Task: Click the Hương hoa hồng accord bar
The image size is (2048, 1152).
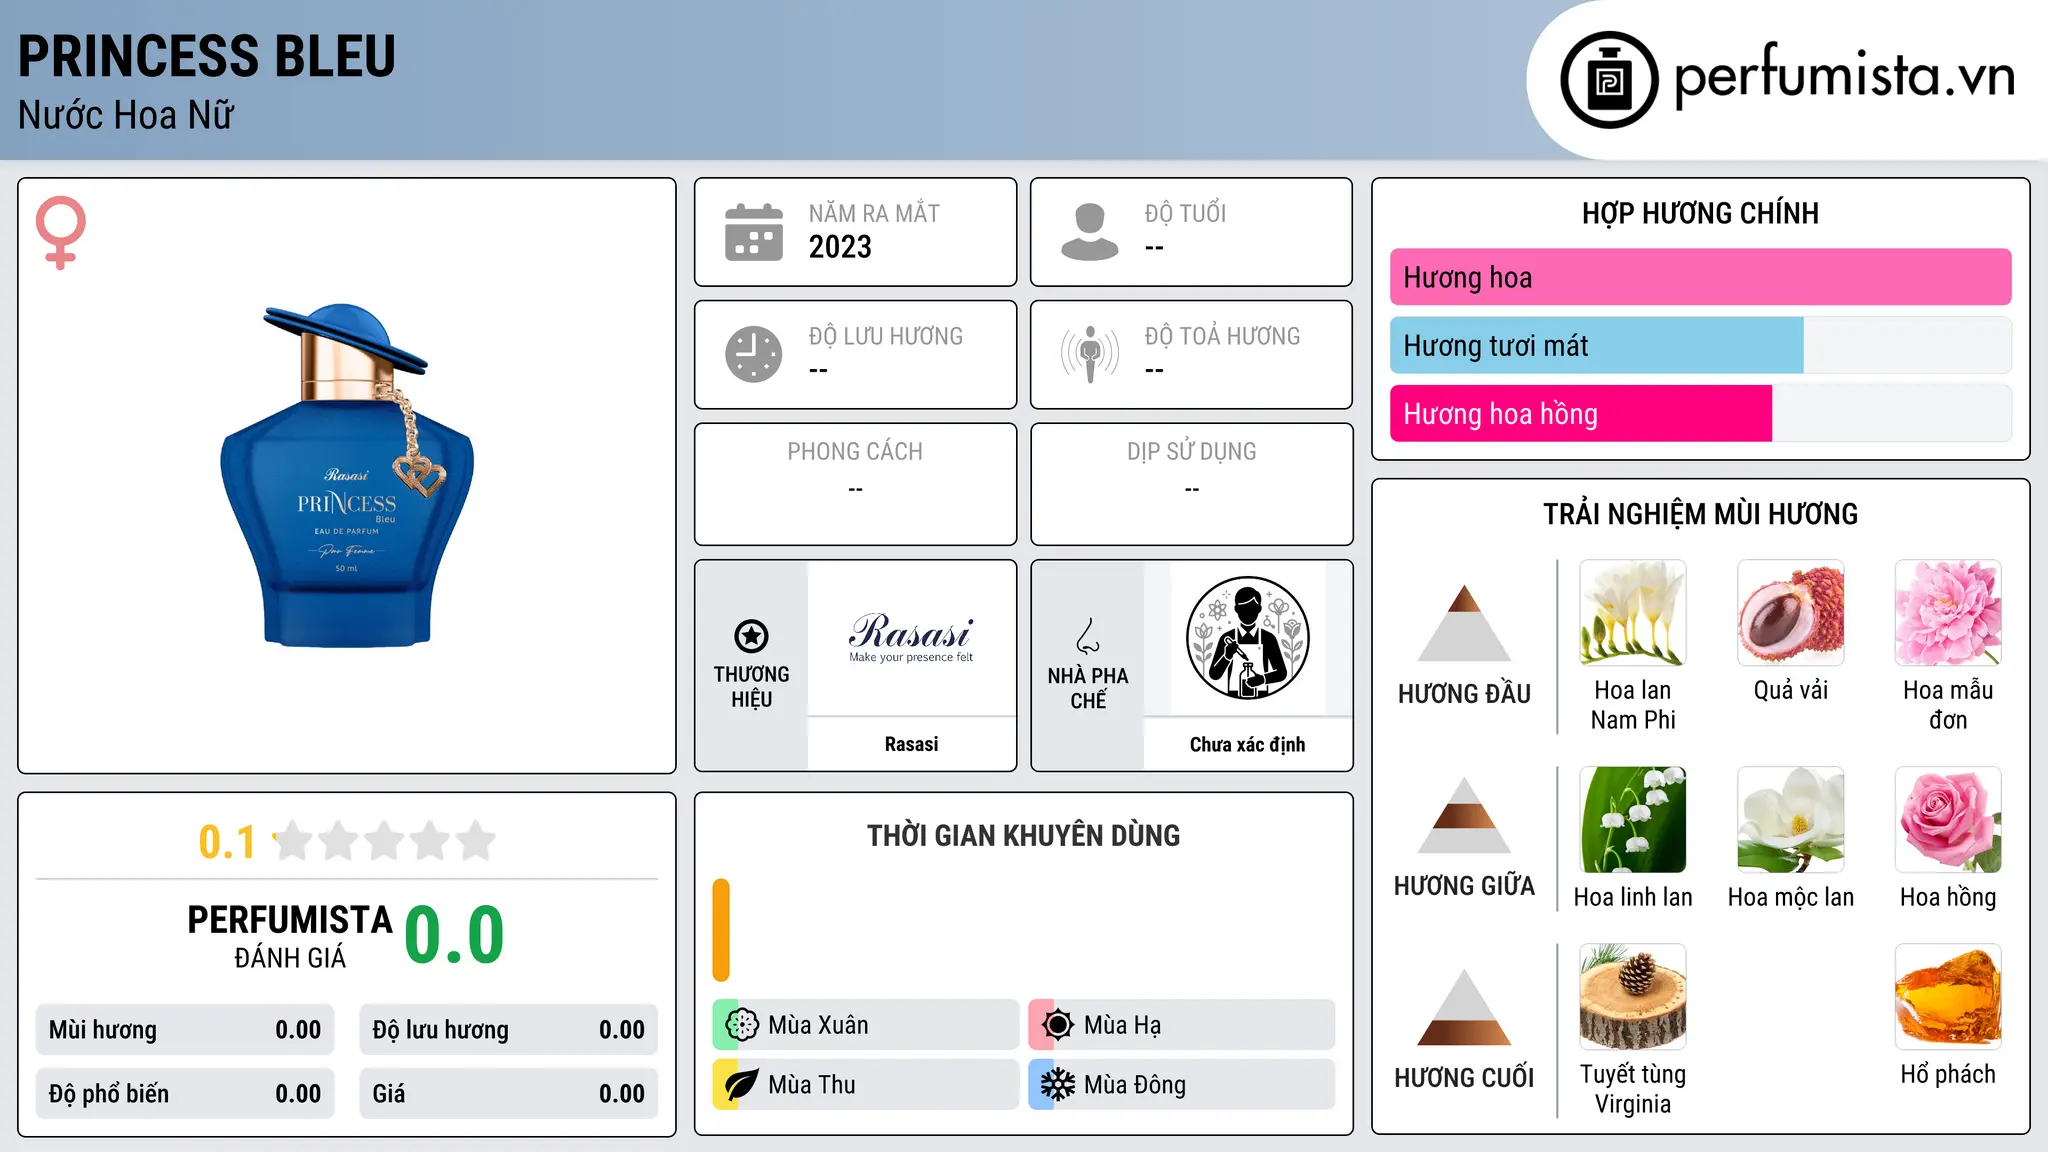Action: click(1700, 413)
